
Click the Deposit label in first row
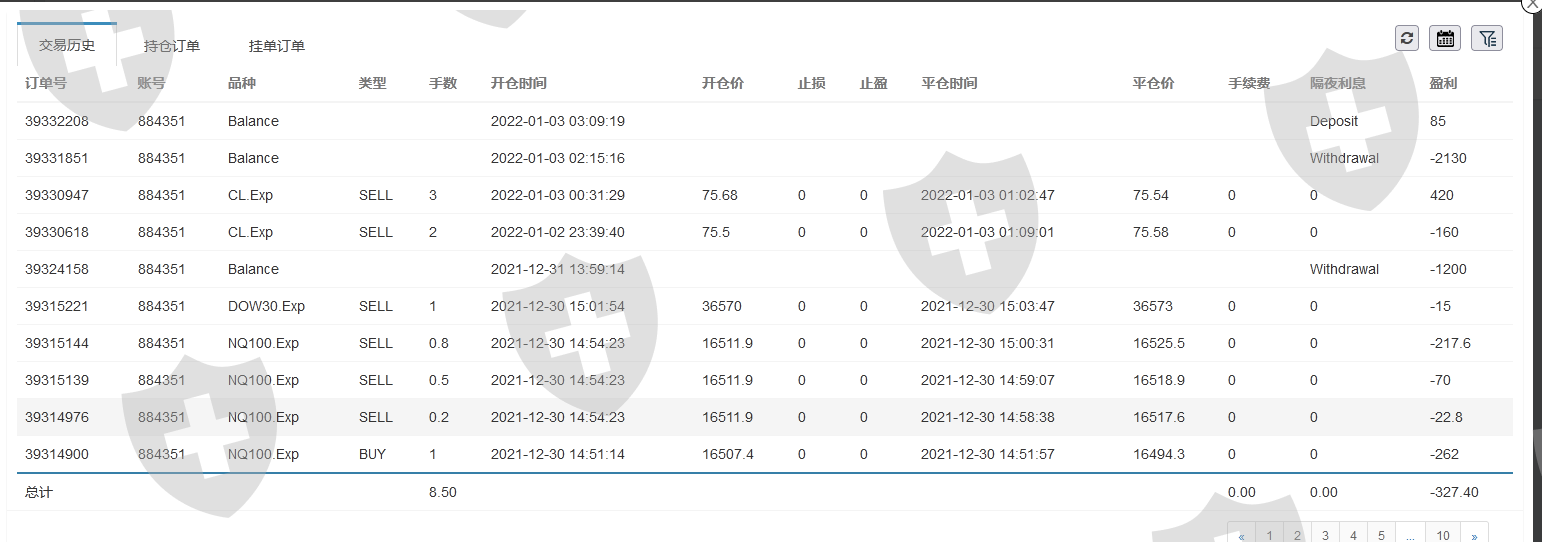1334,121
